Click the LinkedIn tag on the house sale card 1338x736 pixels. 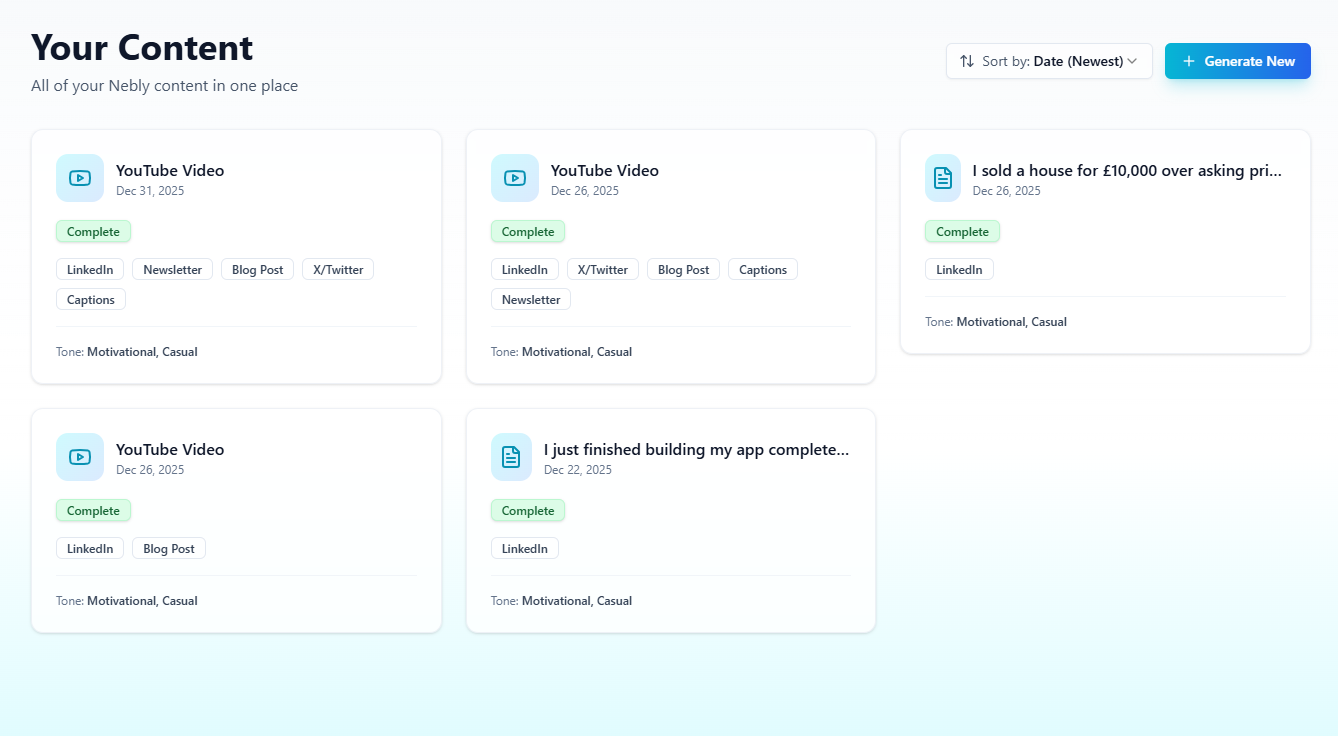tap(959, 269)
